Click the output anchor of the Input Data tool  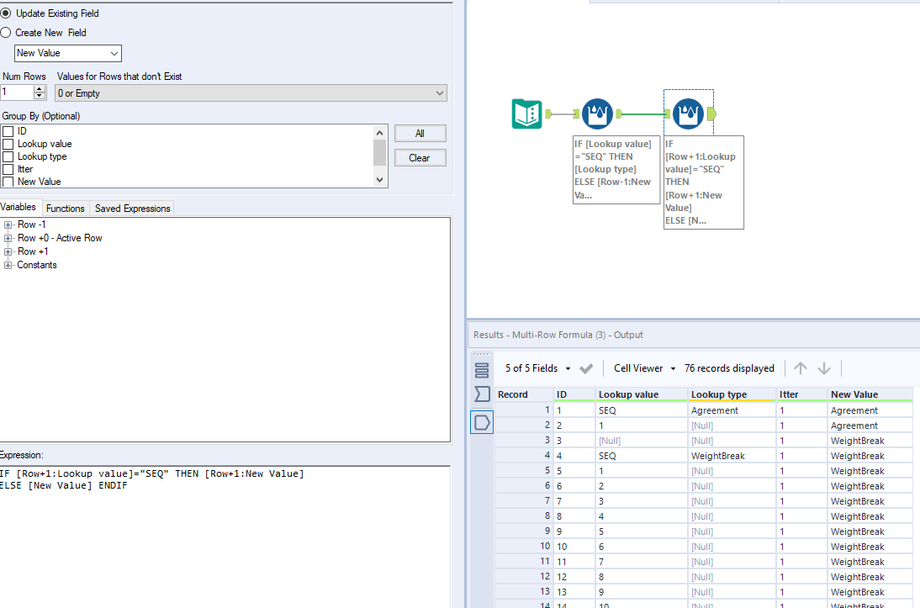tap(548, 114)
